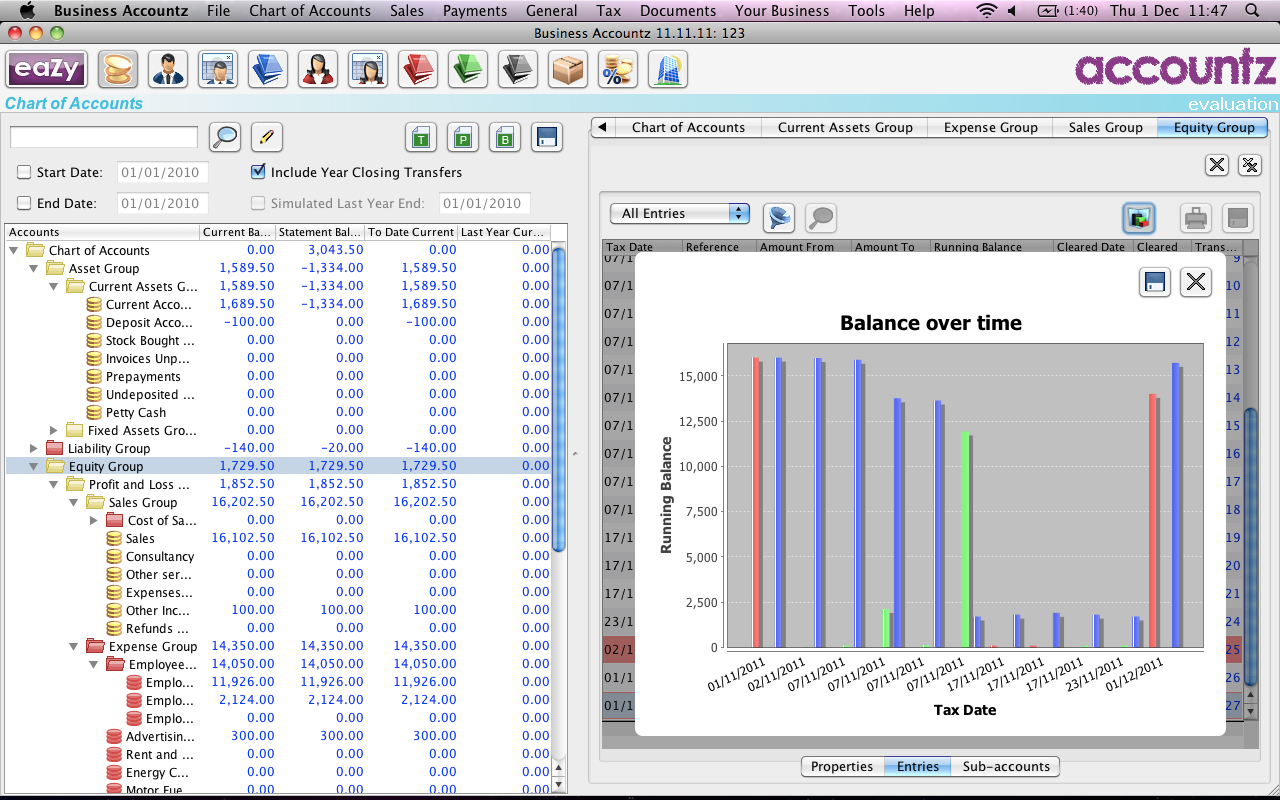Switch to the Expense Group tab
Viewport: 1280px width, 800px height.
[x=991, y=127]
